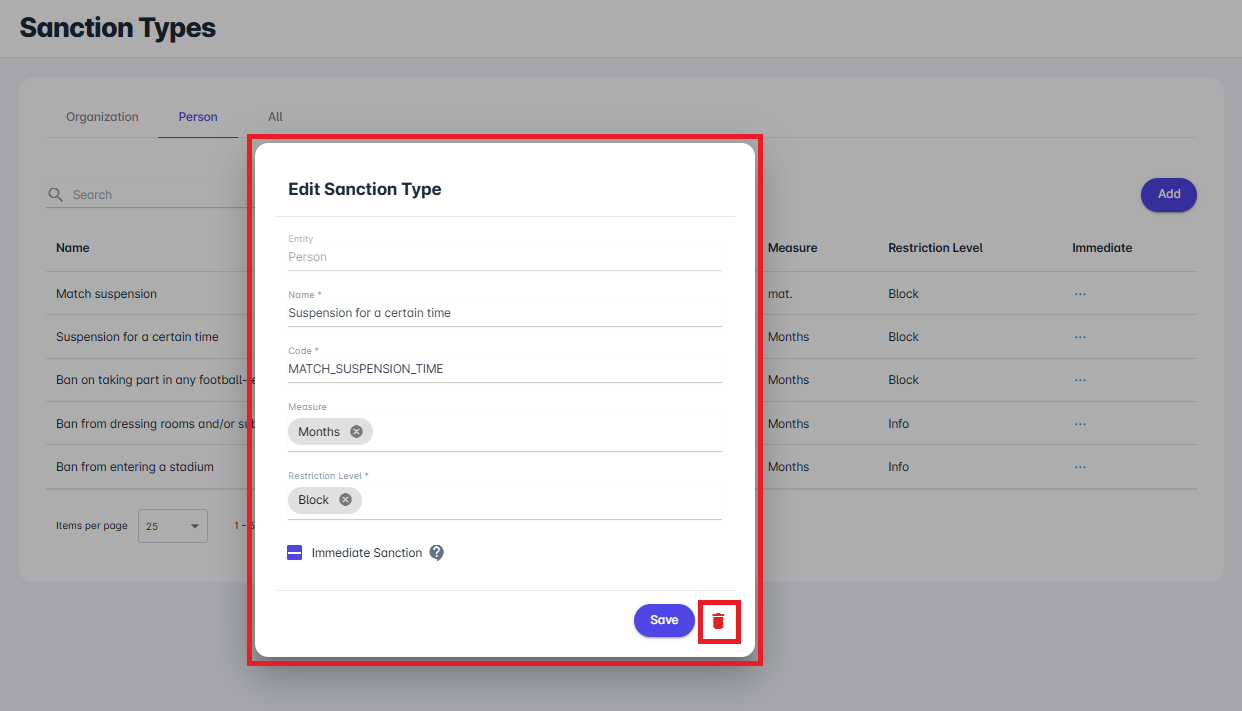Remove the Months chip from Measure

(x=356, y=432)
